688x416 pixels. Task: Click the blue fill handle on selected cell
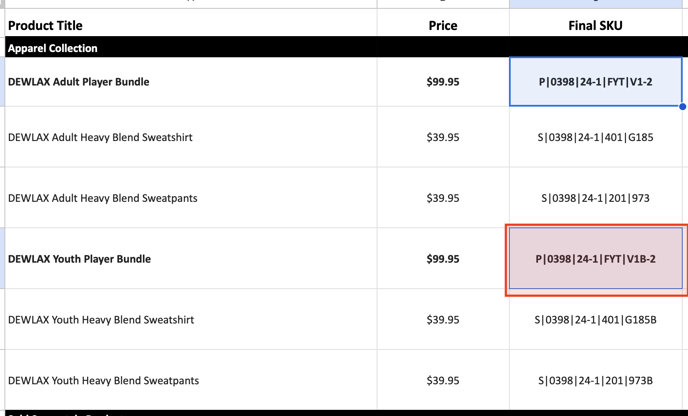[x=683, y=106]
